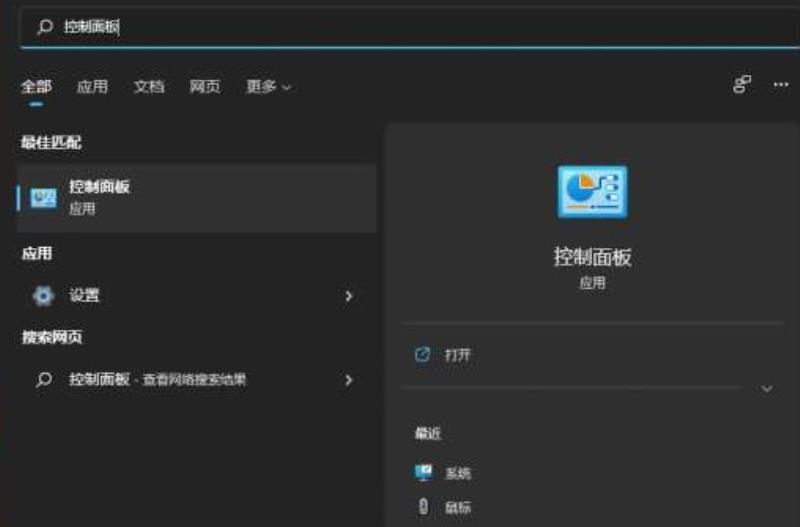Open 控制面板 查看网络搜索结果 web search entry

(x=197, y=380)
